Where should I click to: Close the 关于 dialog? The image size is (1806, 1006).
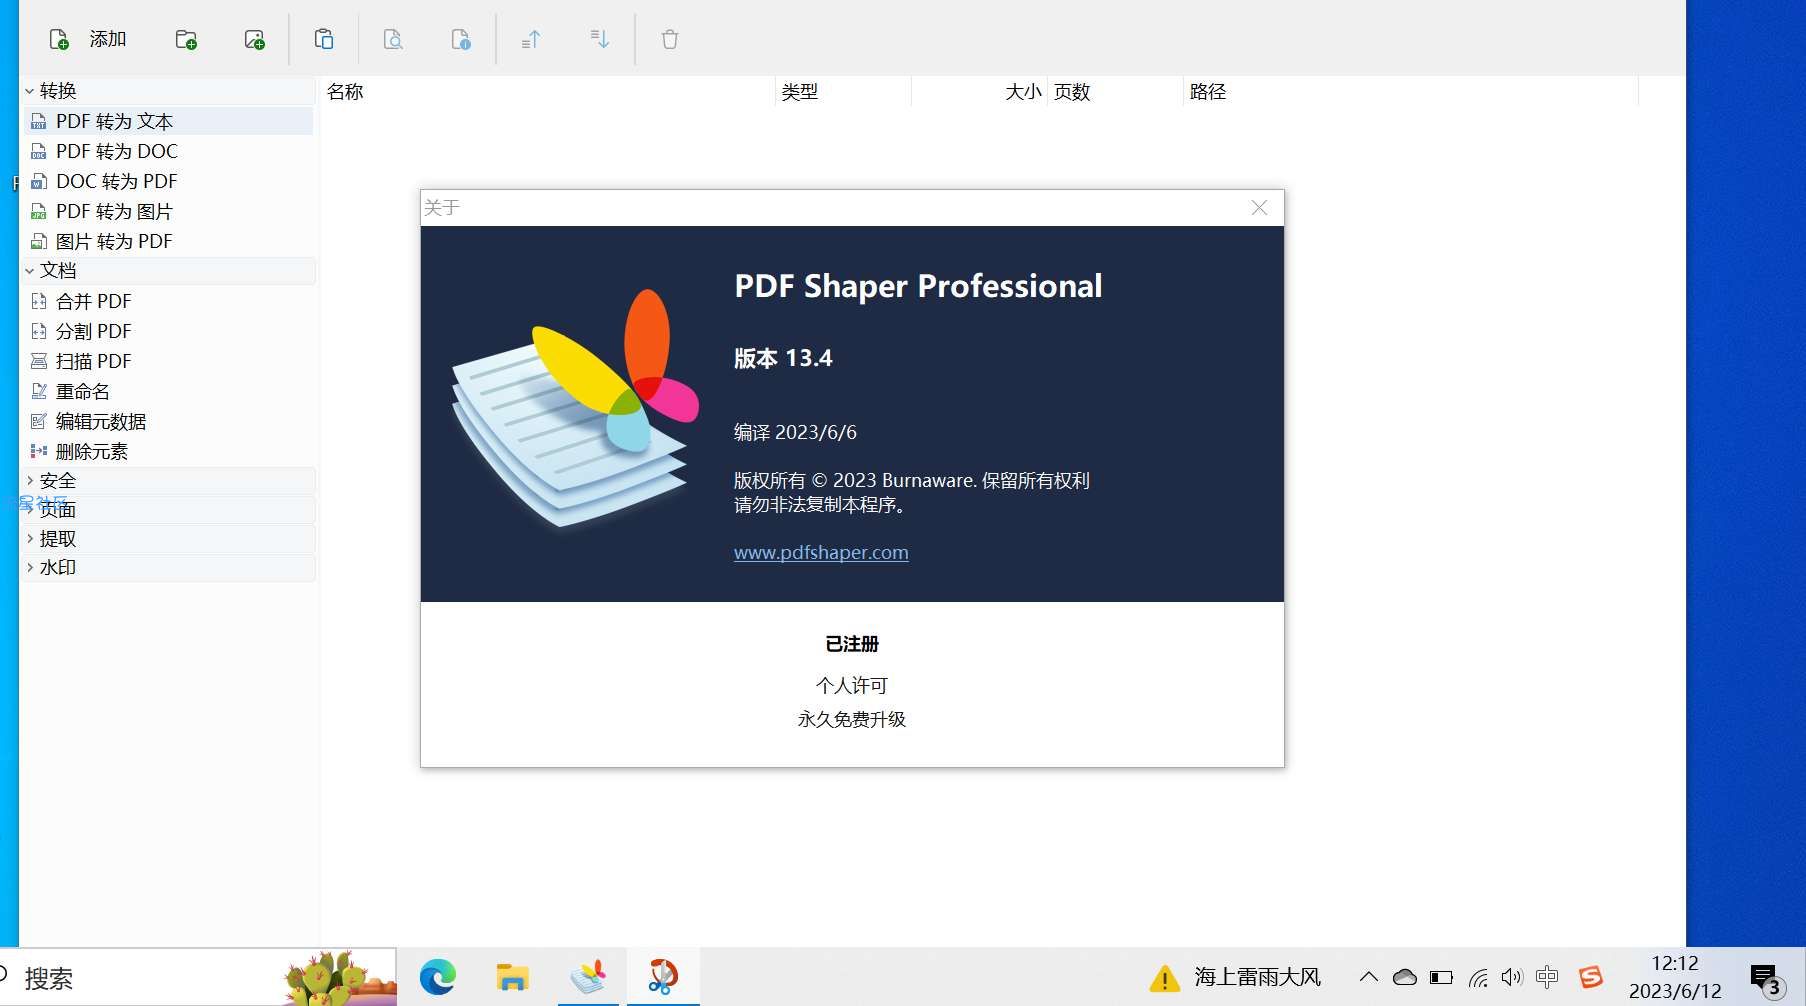[1259, 207]
